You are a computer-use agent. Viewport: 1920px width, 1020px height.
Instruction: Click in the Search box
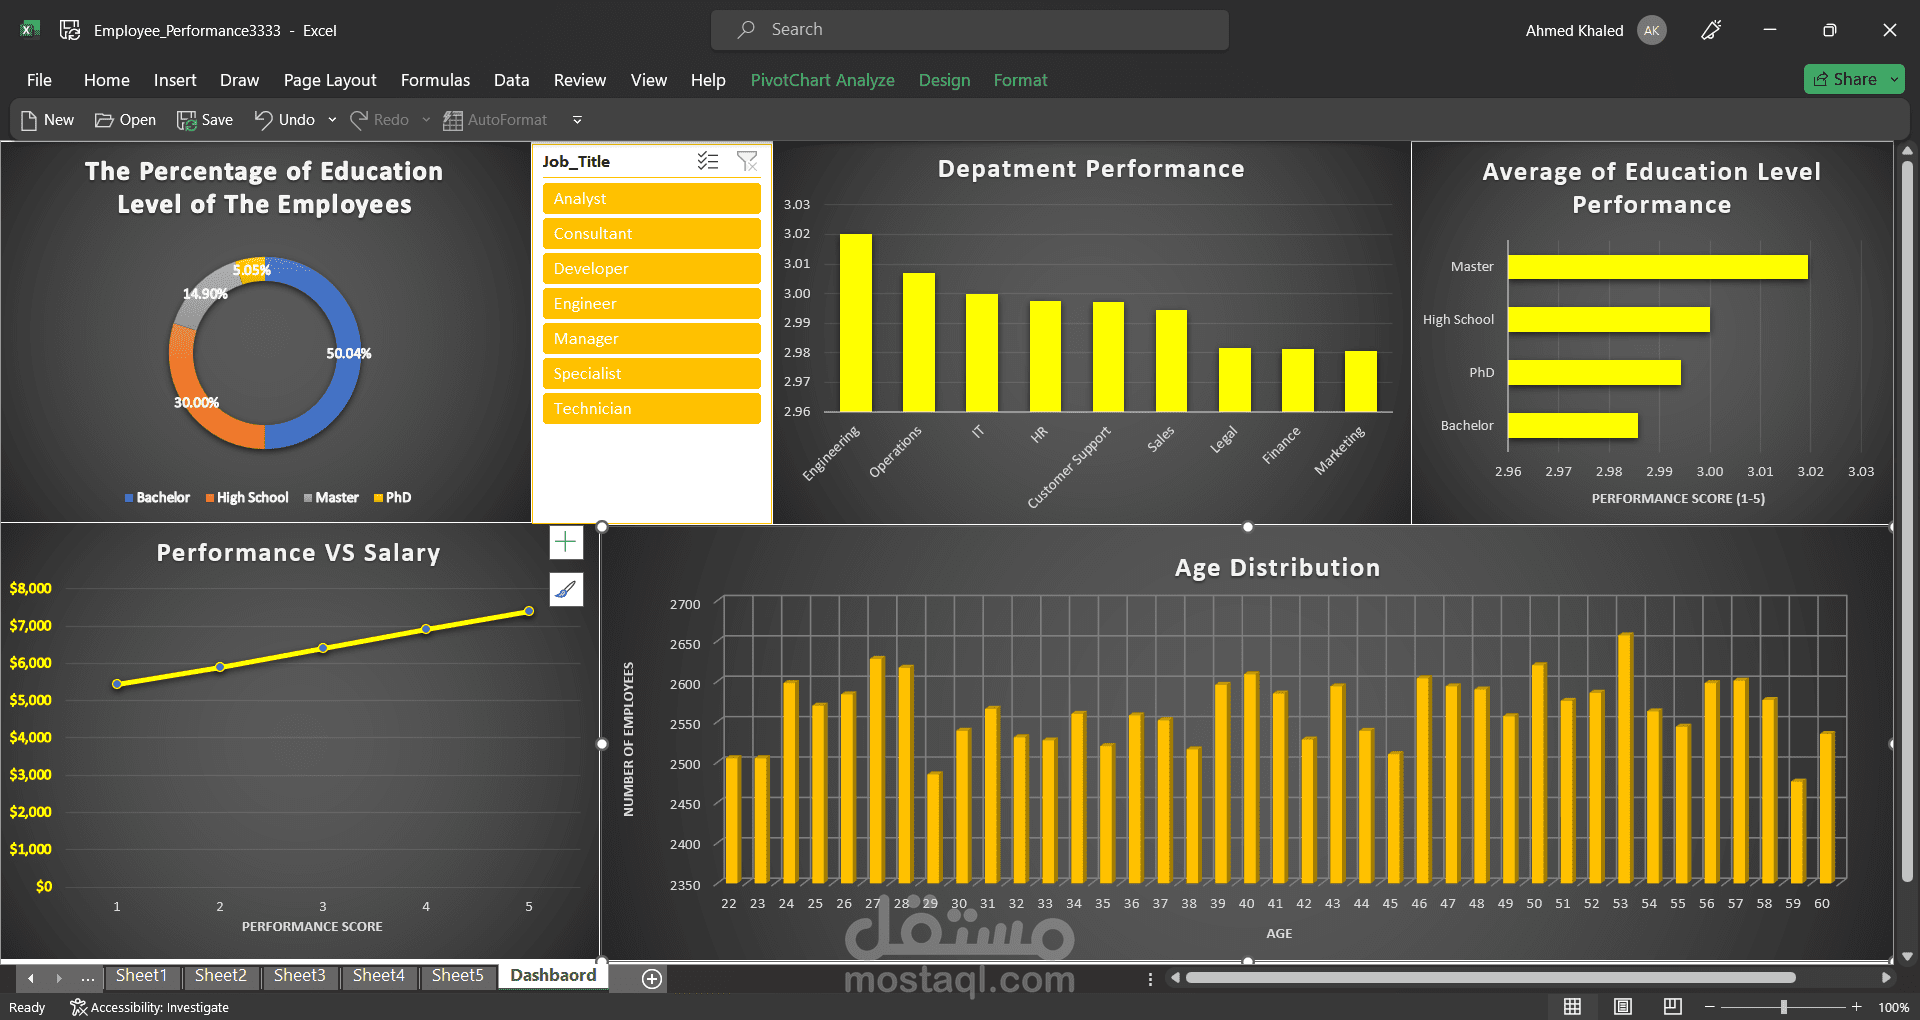tap(970, 30)
